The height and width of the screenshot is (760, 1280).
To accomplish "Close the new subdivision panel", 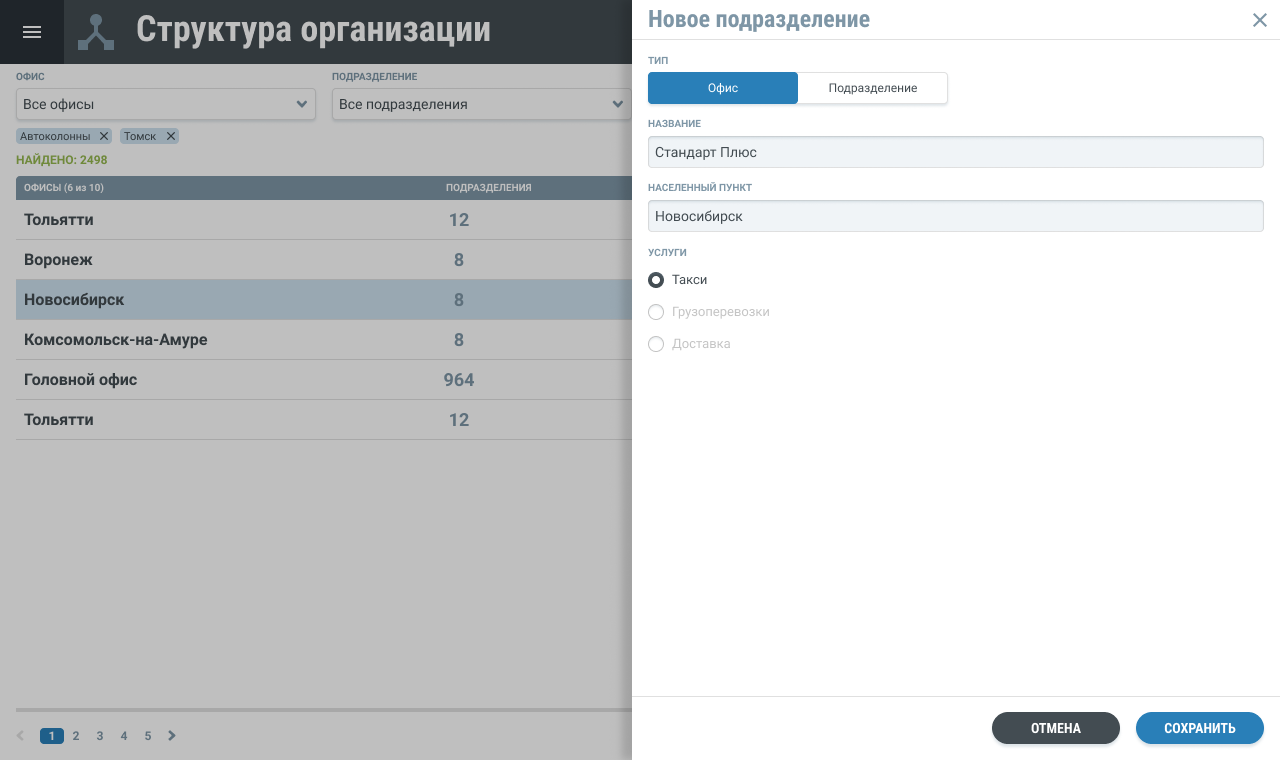I will point(1259,20).
